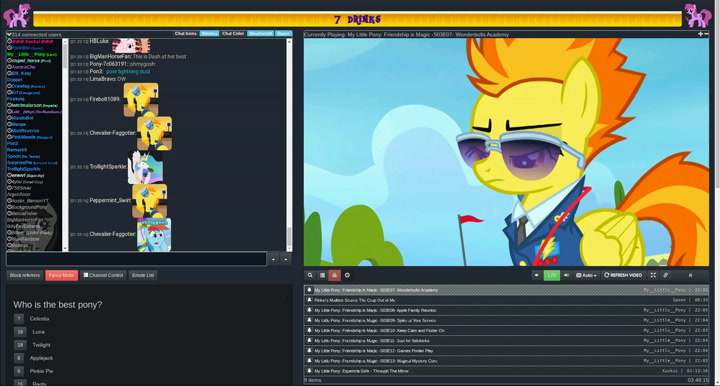Lower volume with the left speaker icon
Image resolution: width=720 pixels, height=386 pixels.
tap(536, 275)
